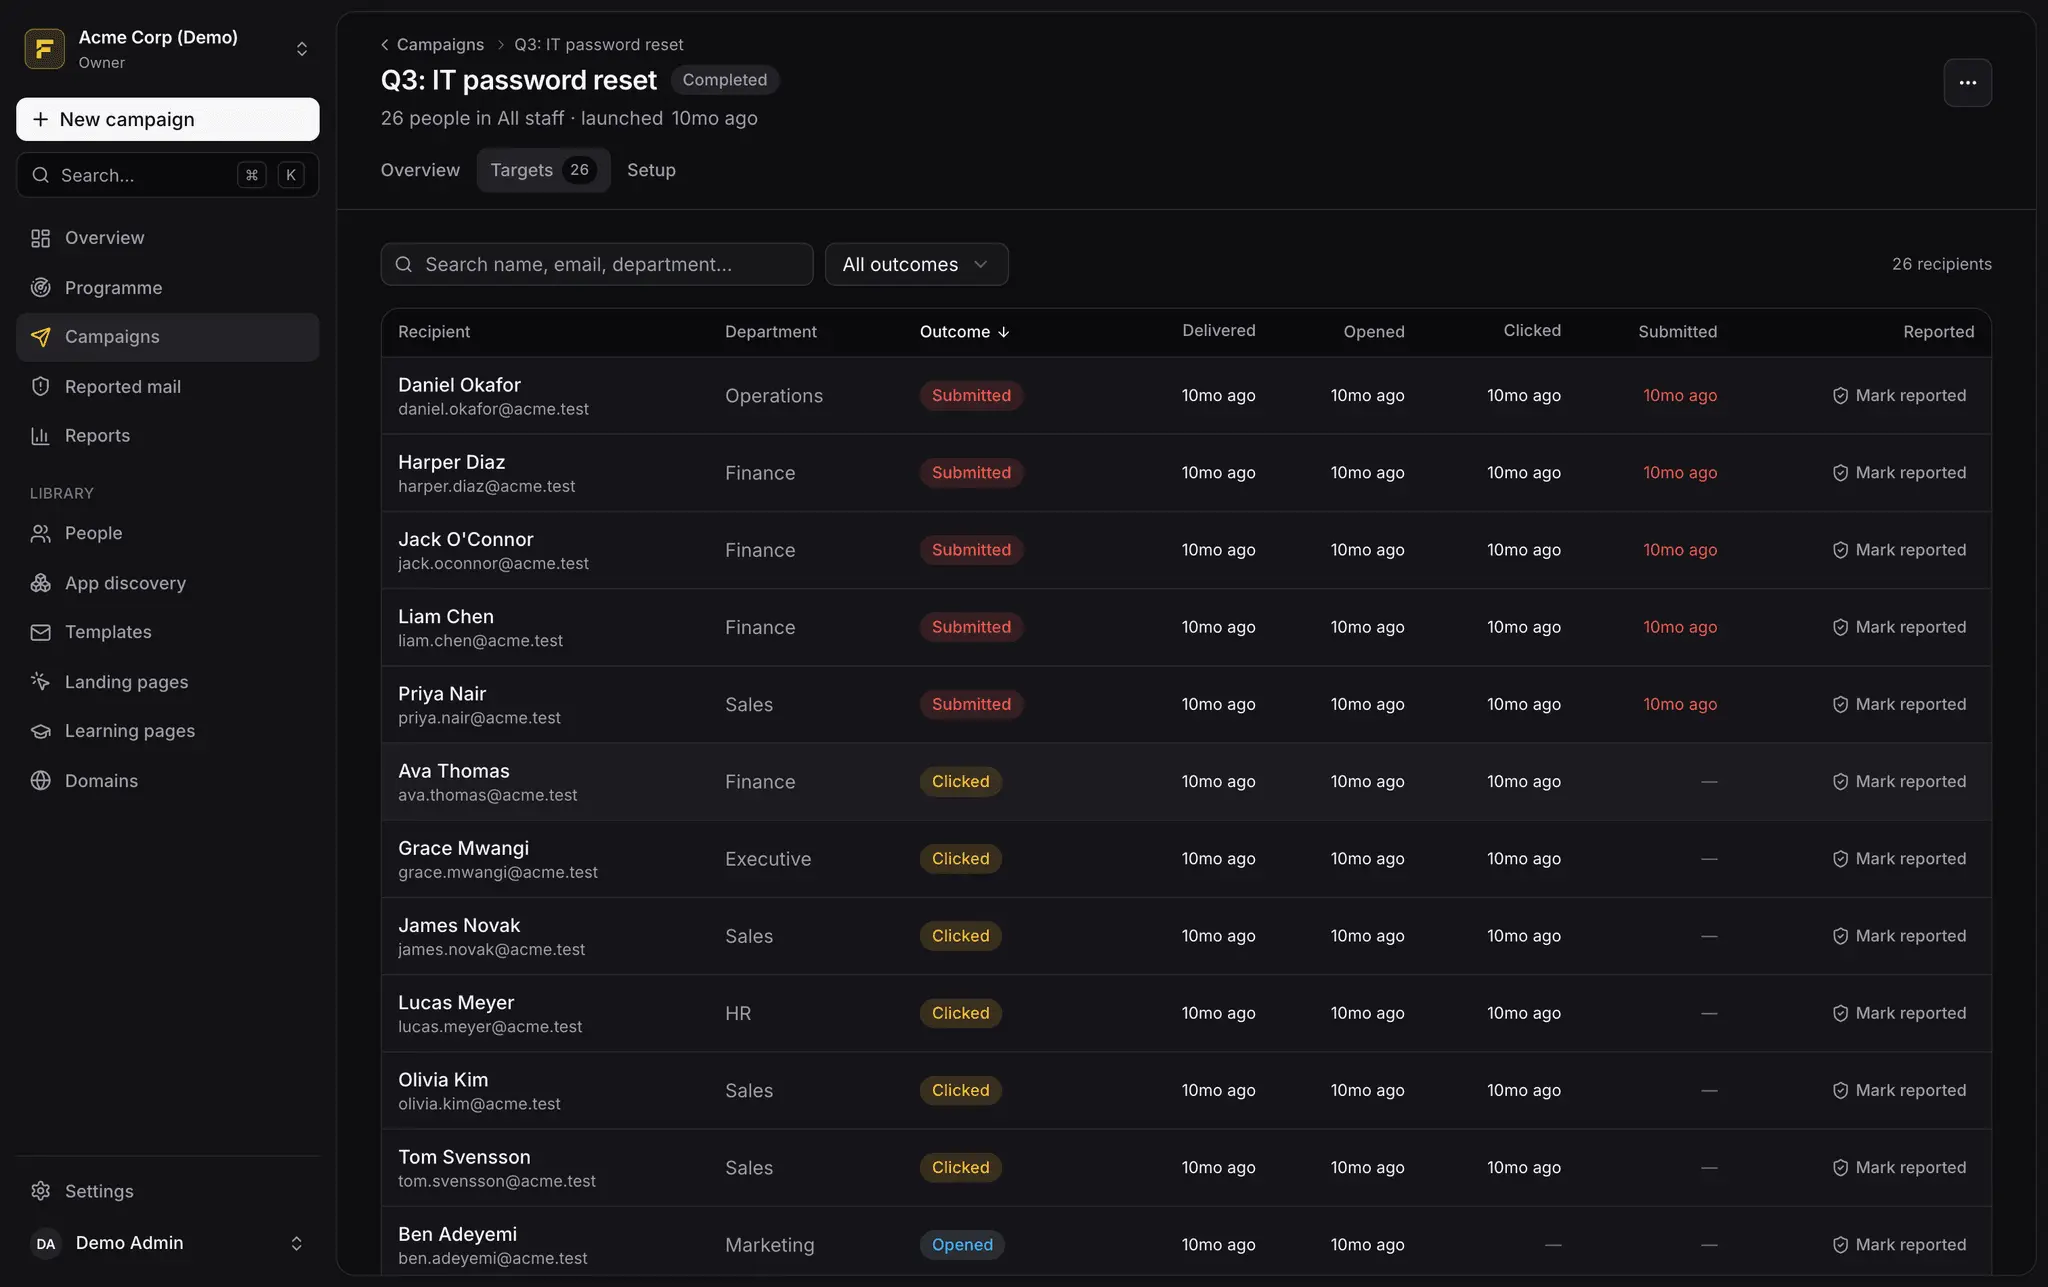Click the Recipient column header
The width and height of the screenshot is (2048, 1287).
(x=434, y=332)
